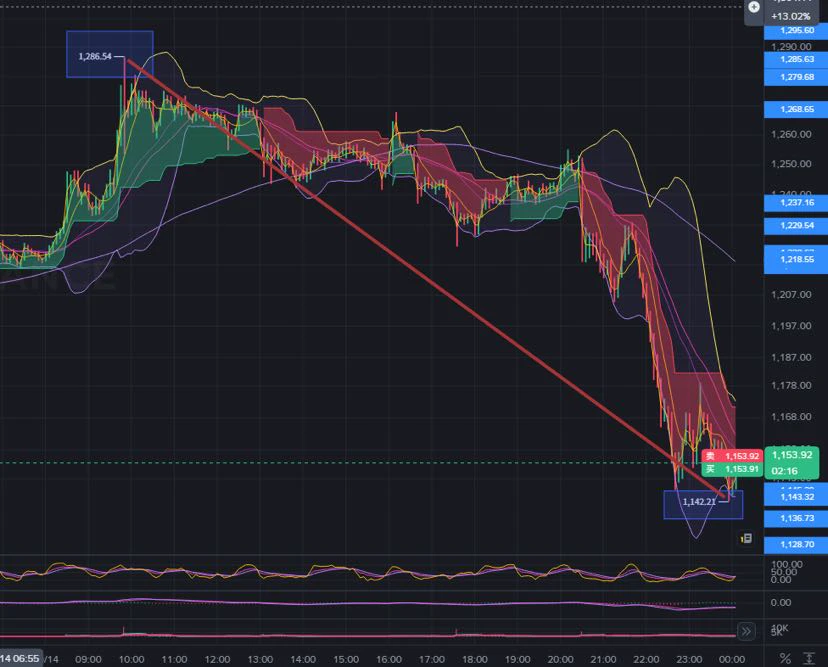Screen dimensions: 828x667
Task: Select current price label showing 02:16 countdown
Action: coord(792,463)
